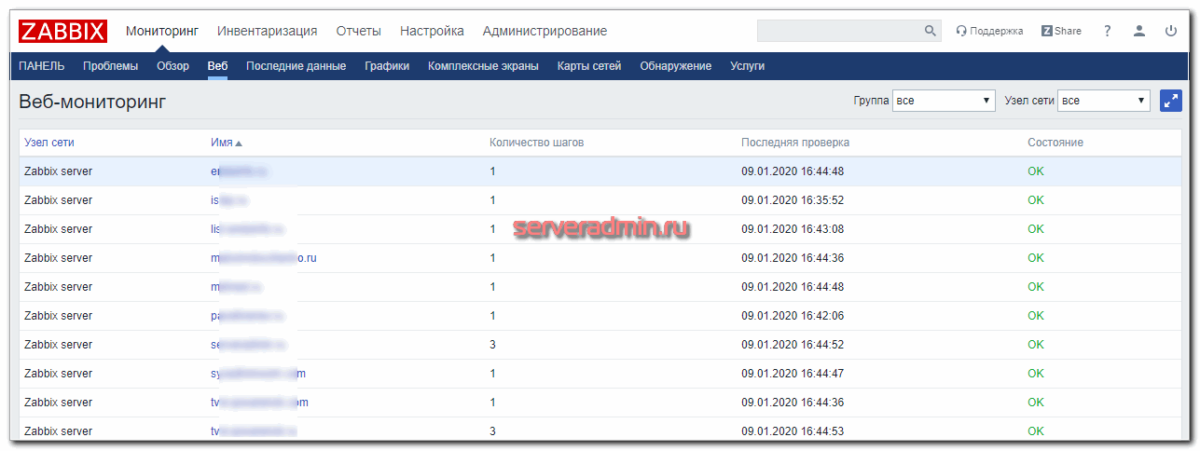
Task: Click the Узел сети column header
Action: pyautogui.click(x=48, y=143)
